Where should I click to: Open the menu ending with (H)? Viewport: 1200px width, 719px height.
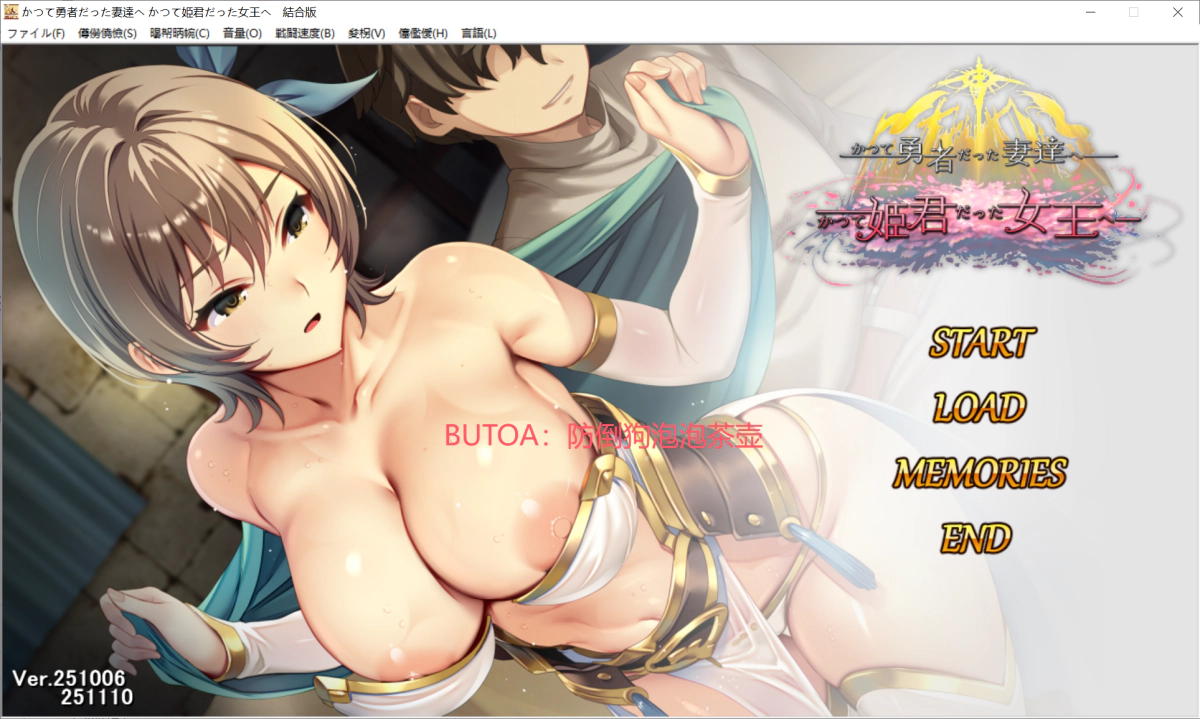click(423, 33)
